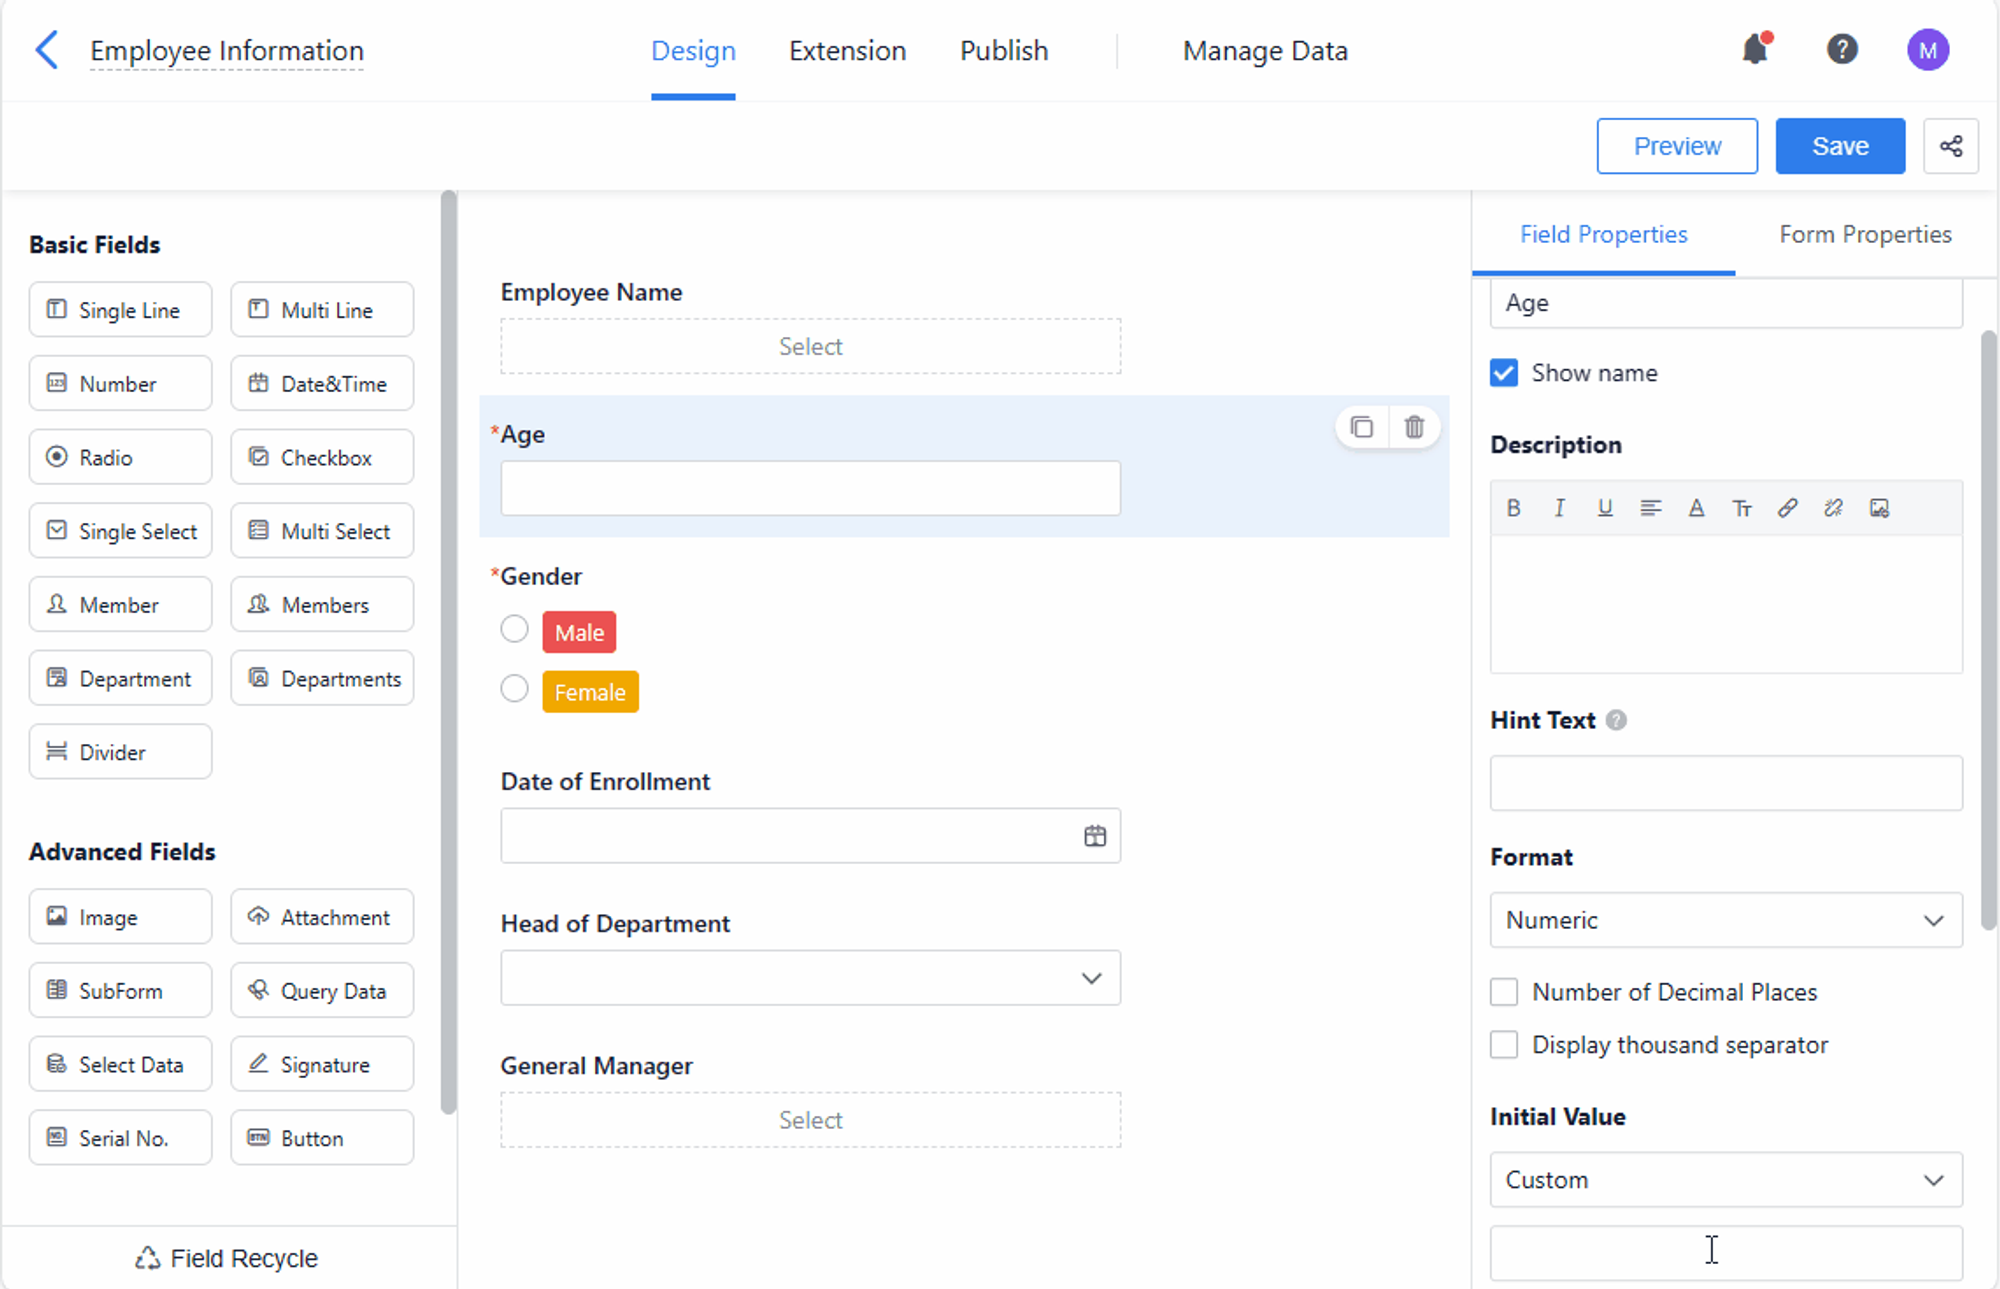This screenshot has width=2000, height=1289.
Task: Select the Male radio option
Action: pos(514,629)
